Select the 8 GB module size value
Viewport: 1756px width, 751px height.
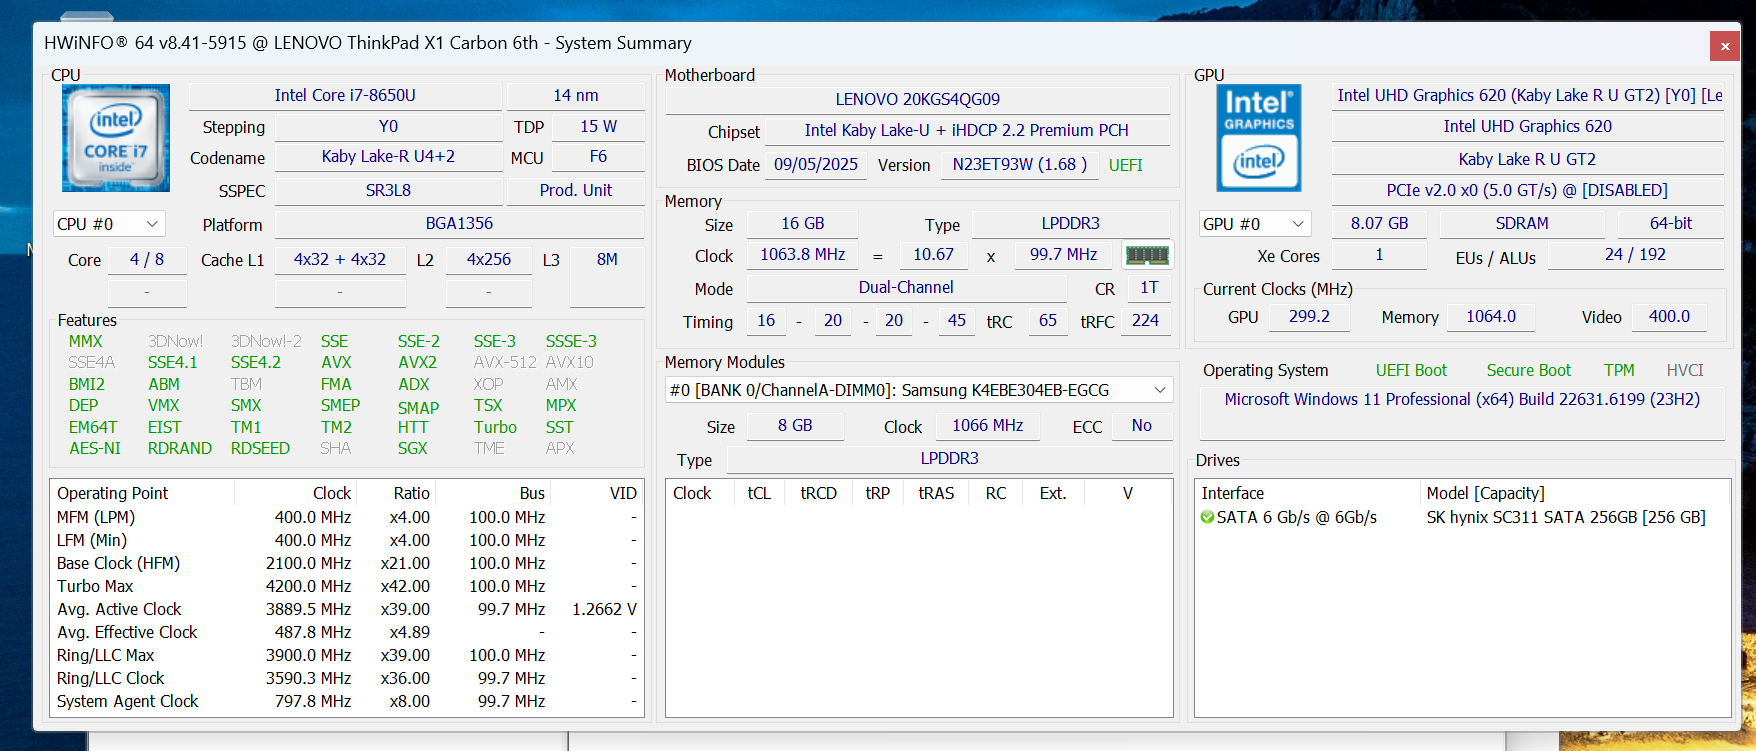795,426
